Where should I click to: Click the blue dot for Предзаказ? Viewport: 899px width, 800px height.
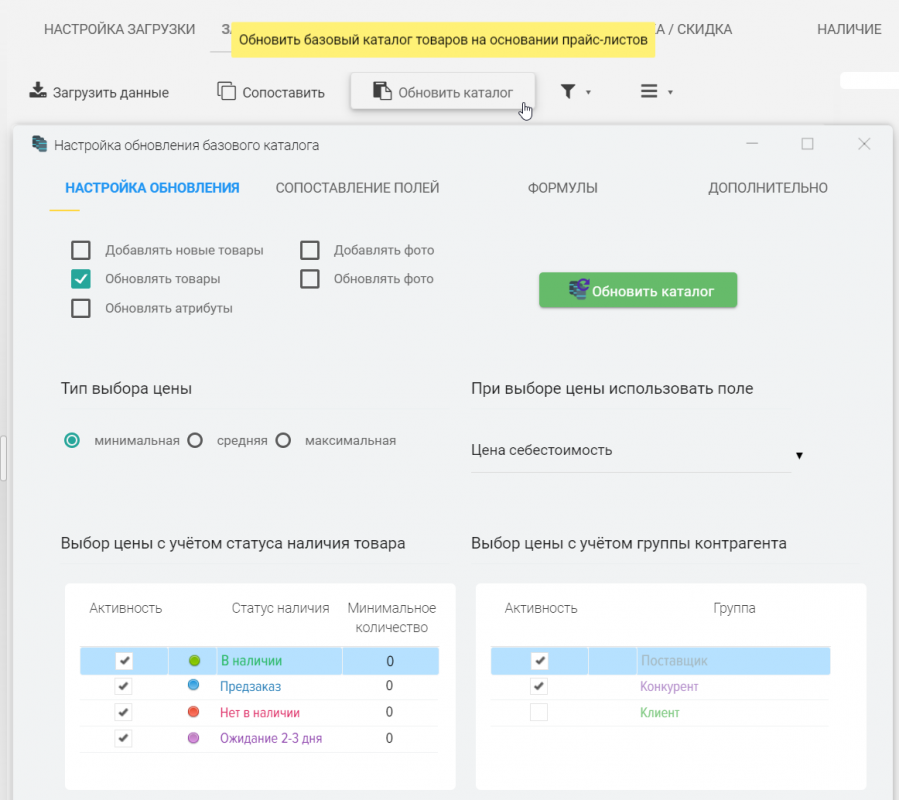(x=195, y=686)
